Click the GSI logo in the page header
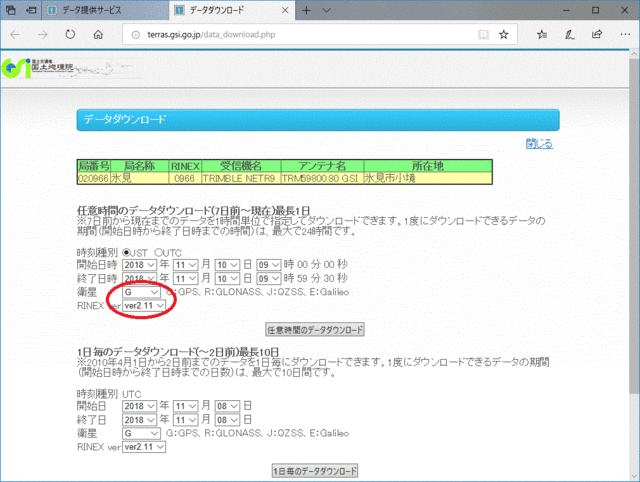 tap(38, 68)
